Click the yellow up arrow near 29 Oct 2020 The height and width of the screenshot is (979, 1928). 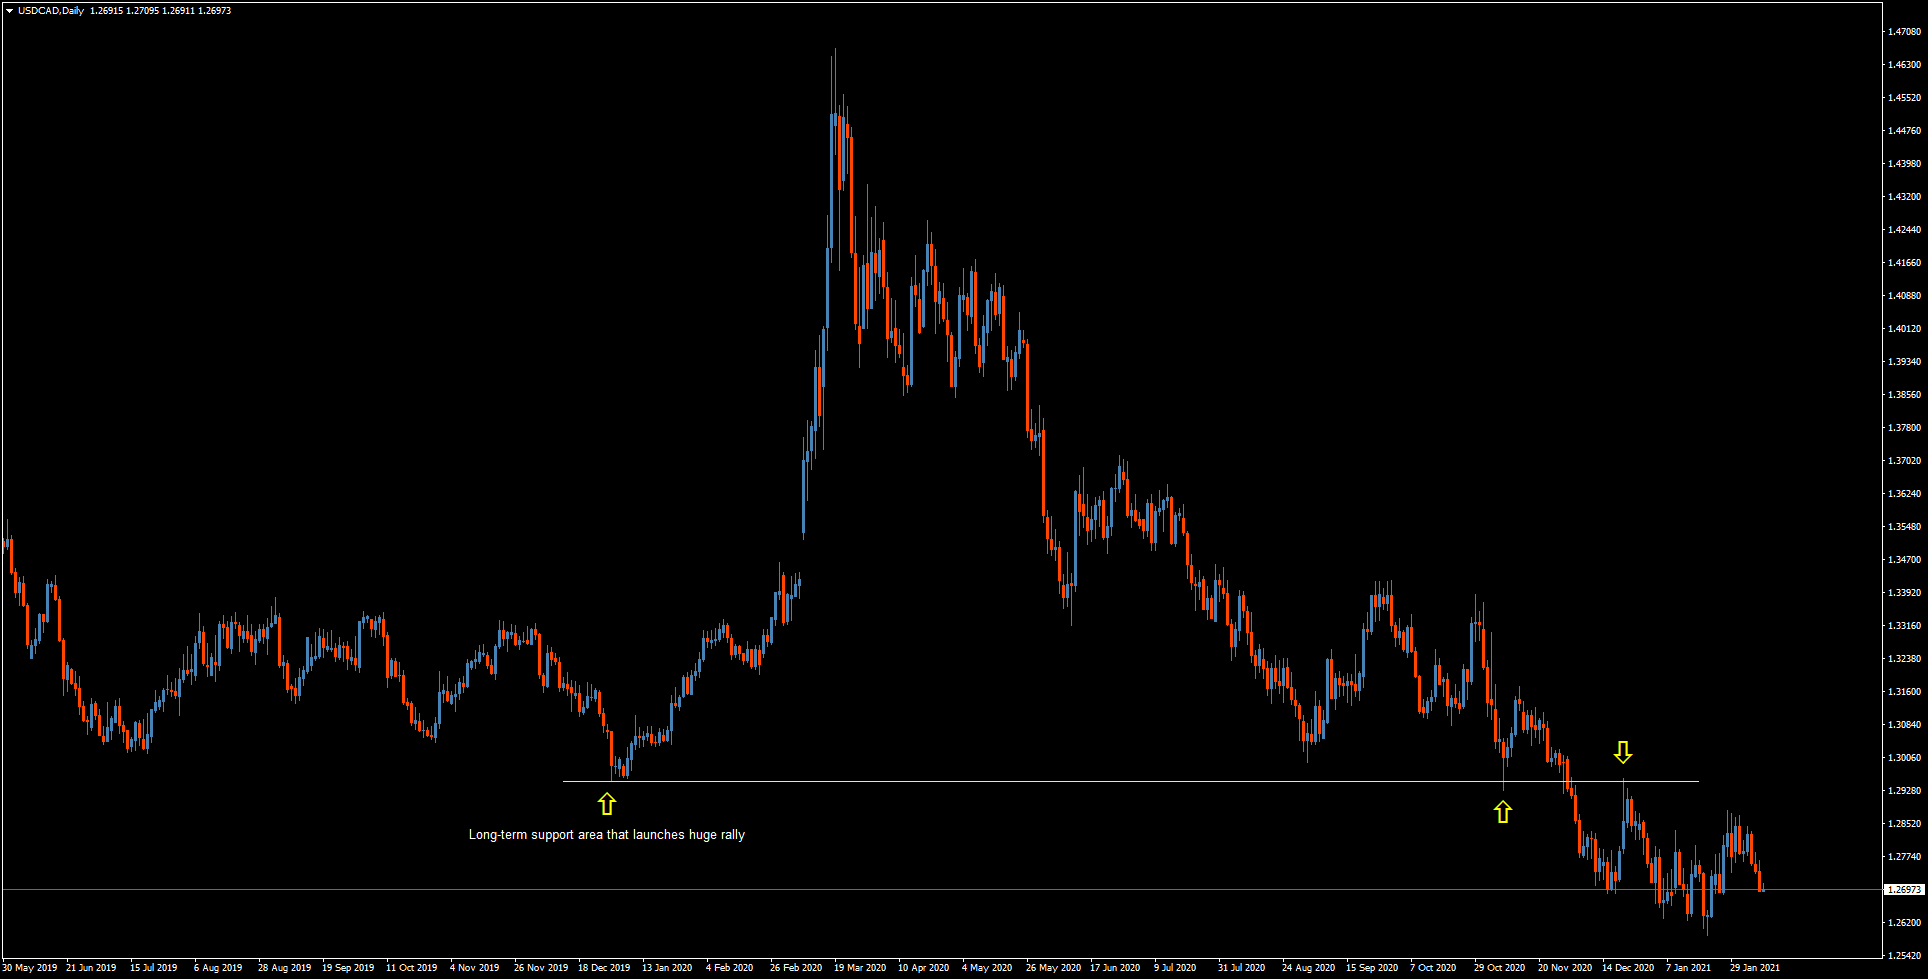pos(1503,812)
